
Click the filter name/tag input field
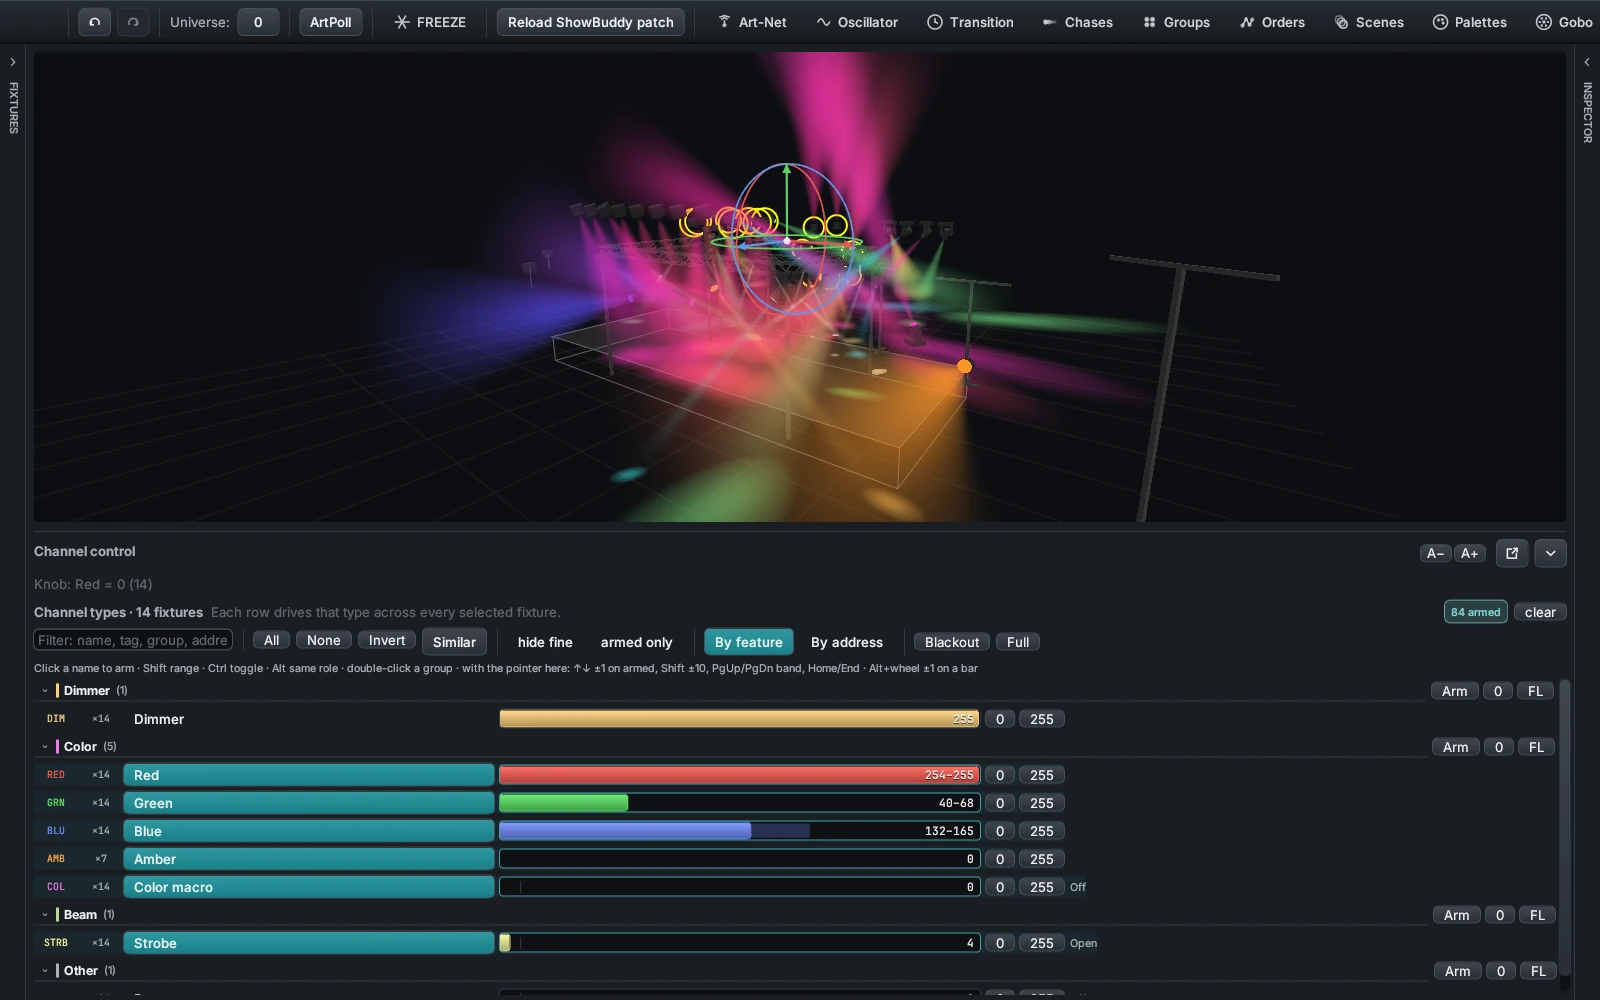click(x=133, y=640)
